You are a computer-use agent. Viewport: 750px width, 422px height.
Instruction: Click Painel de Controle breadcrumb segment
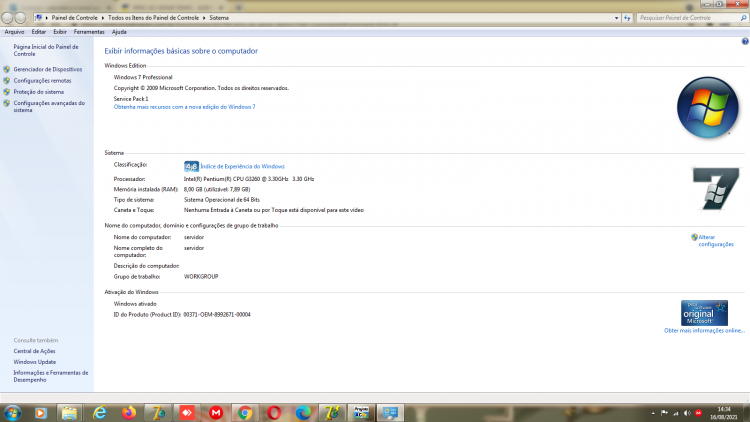coord(74,18)
